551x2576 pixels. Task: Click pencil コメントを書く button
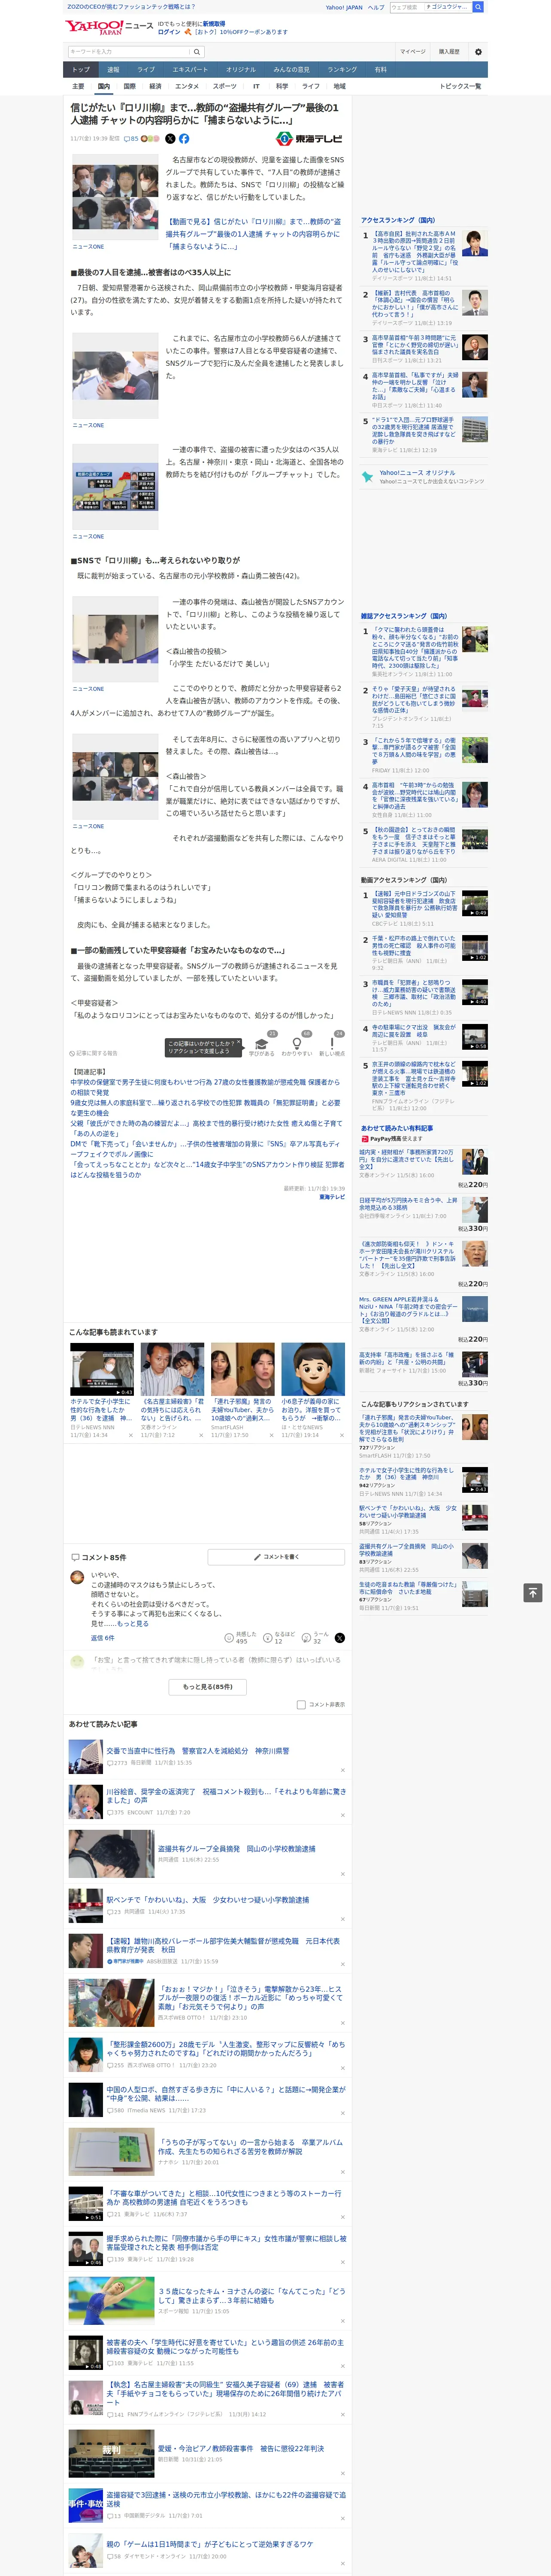276,1557
